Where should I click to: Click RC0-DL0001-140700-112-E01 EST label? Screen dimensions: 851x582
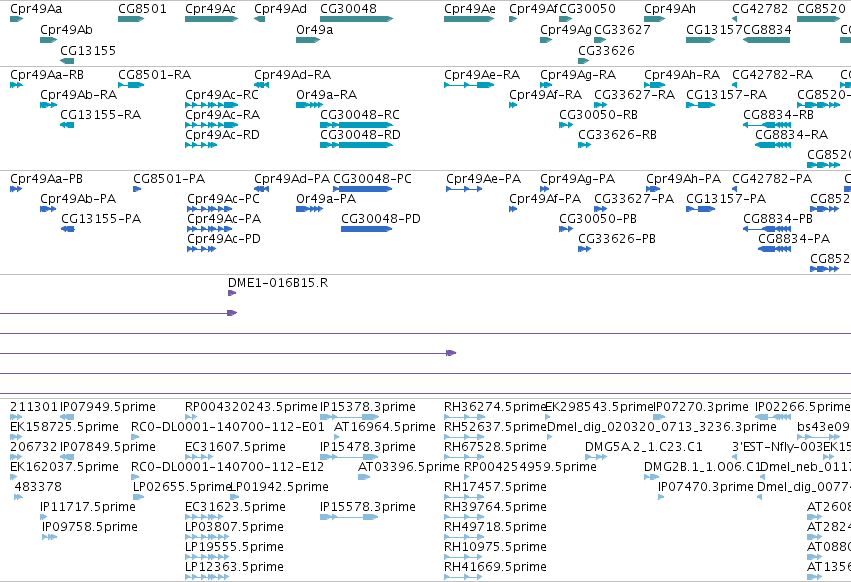(x=228, y=427)
